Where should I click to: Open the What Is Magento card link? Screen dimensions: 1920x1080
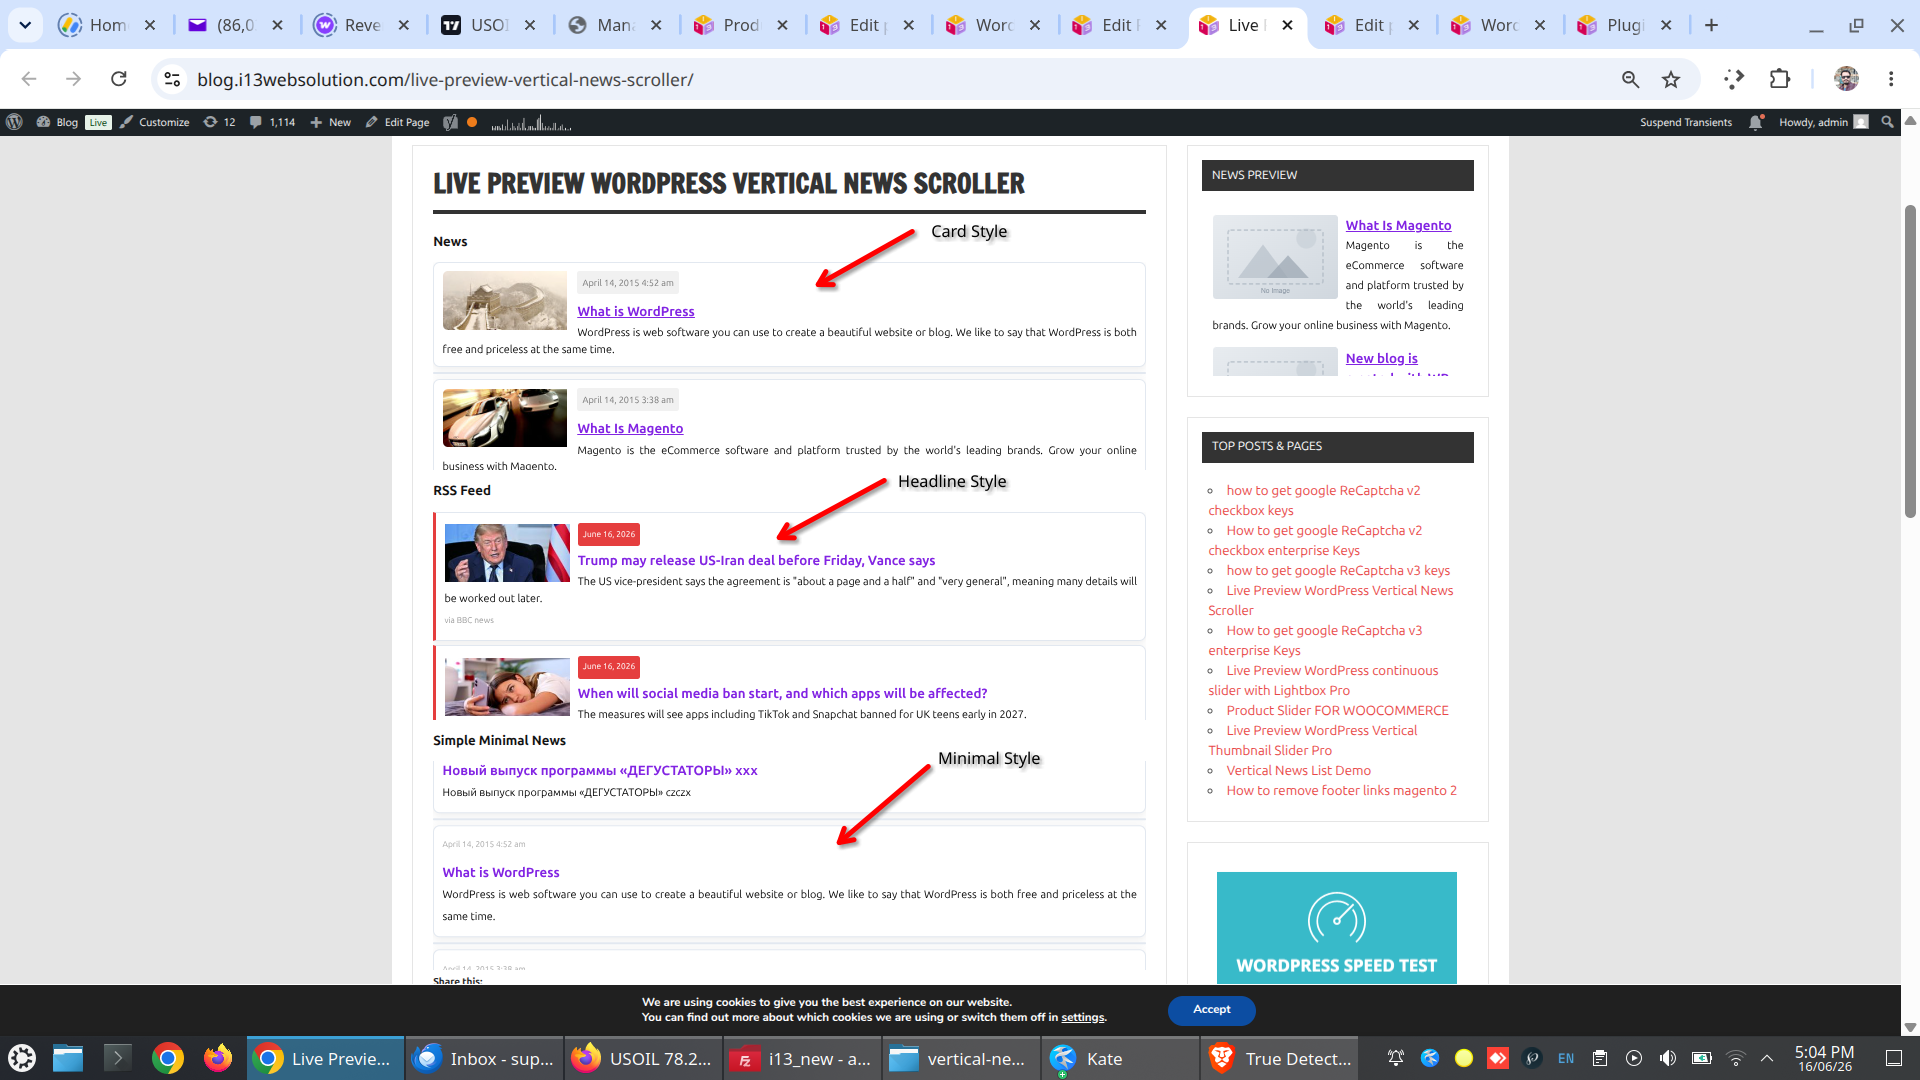(x=630, y=428)
